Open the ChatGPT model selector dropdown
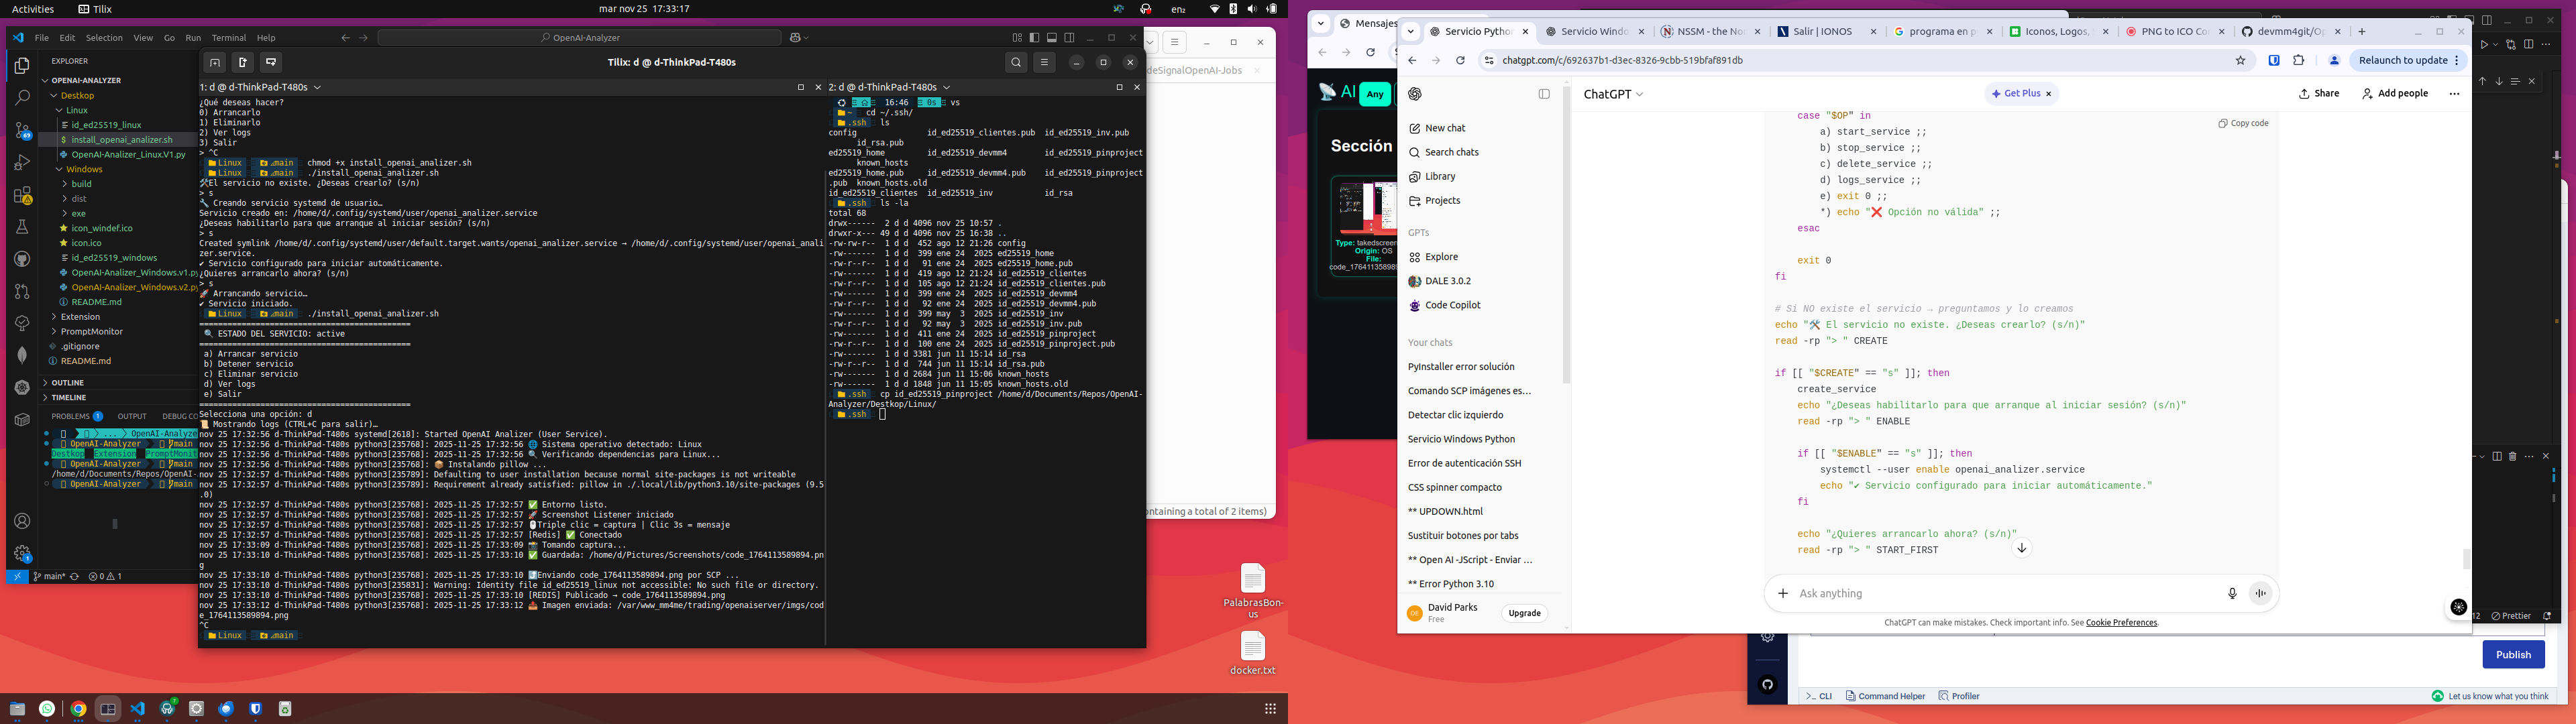Screen dimensions: 2576x724 pyautogui.click(x=1613, y=94)
